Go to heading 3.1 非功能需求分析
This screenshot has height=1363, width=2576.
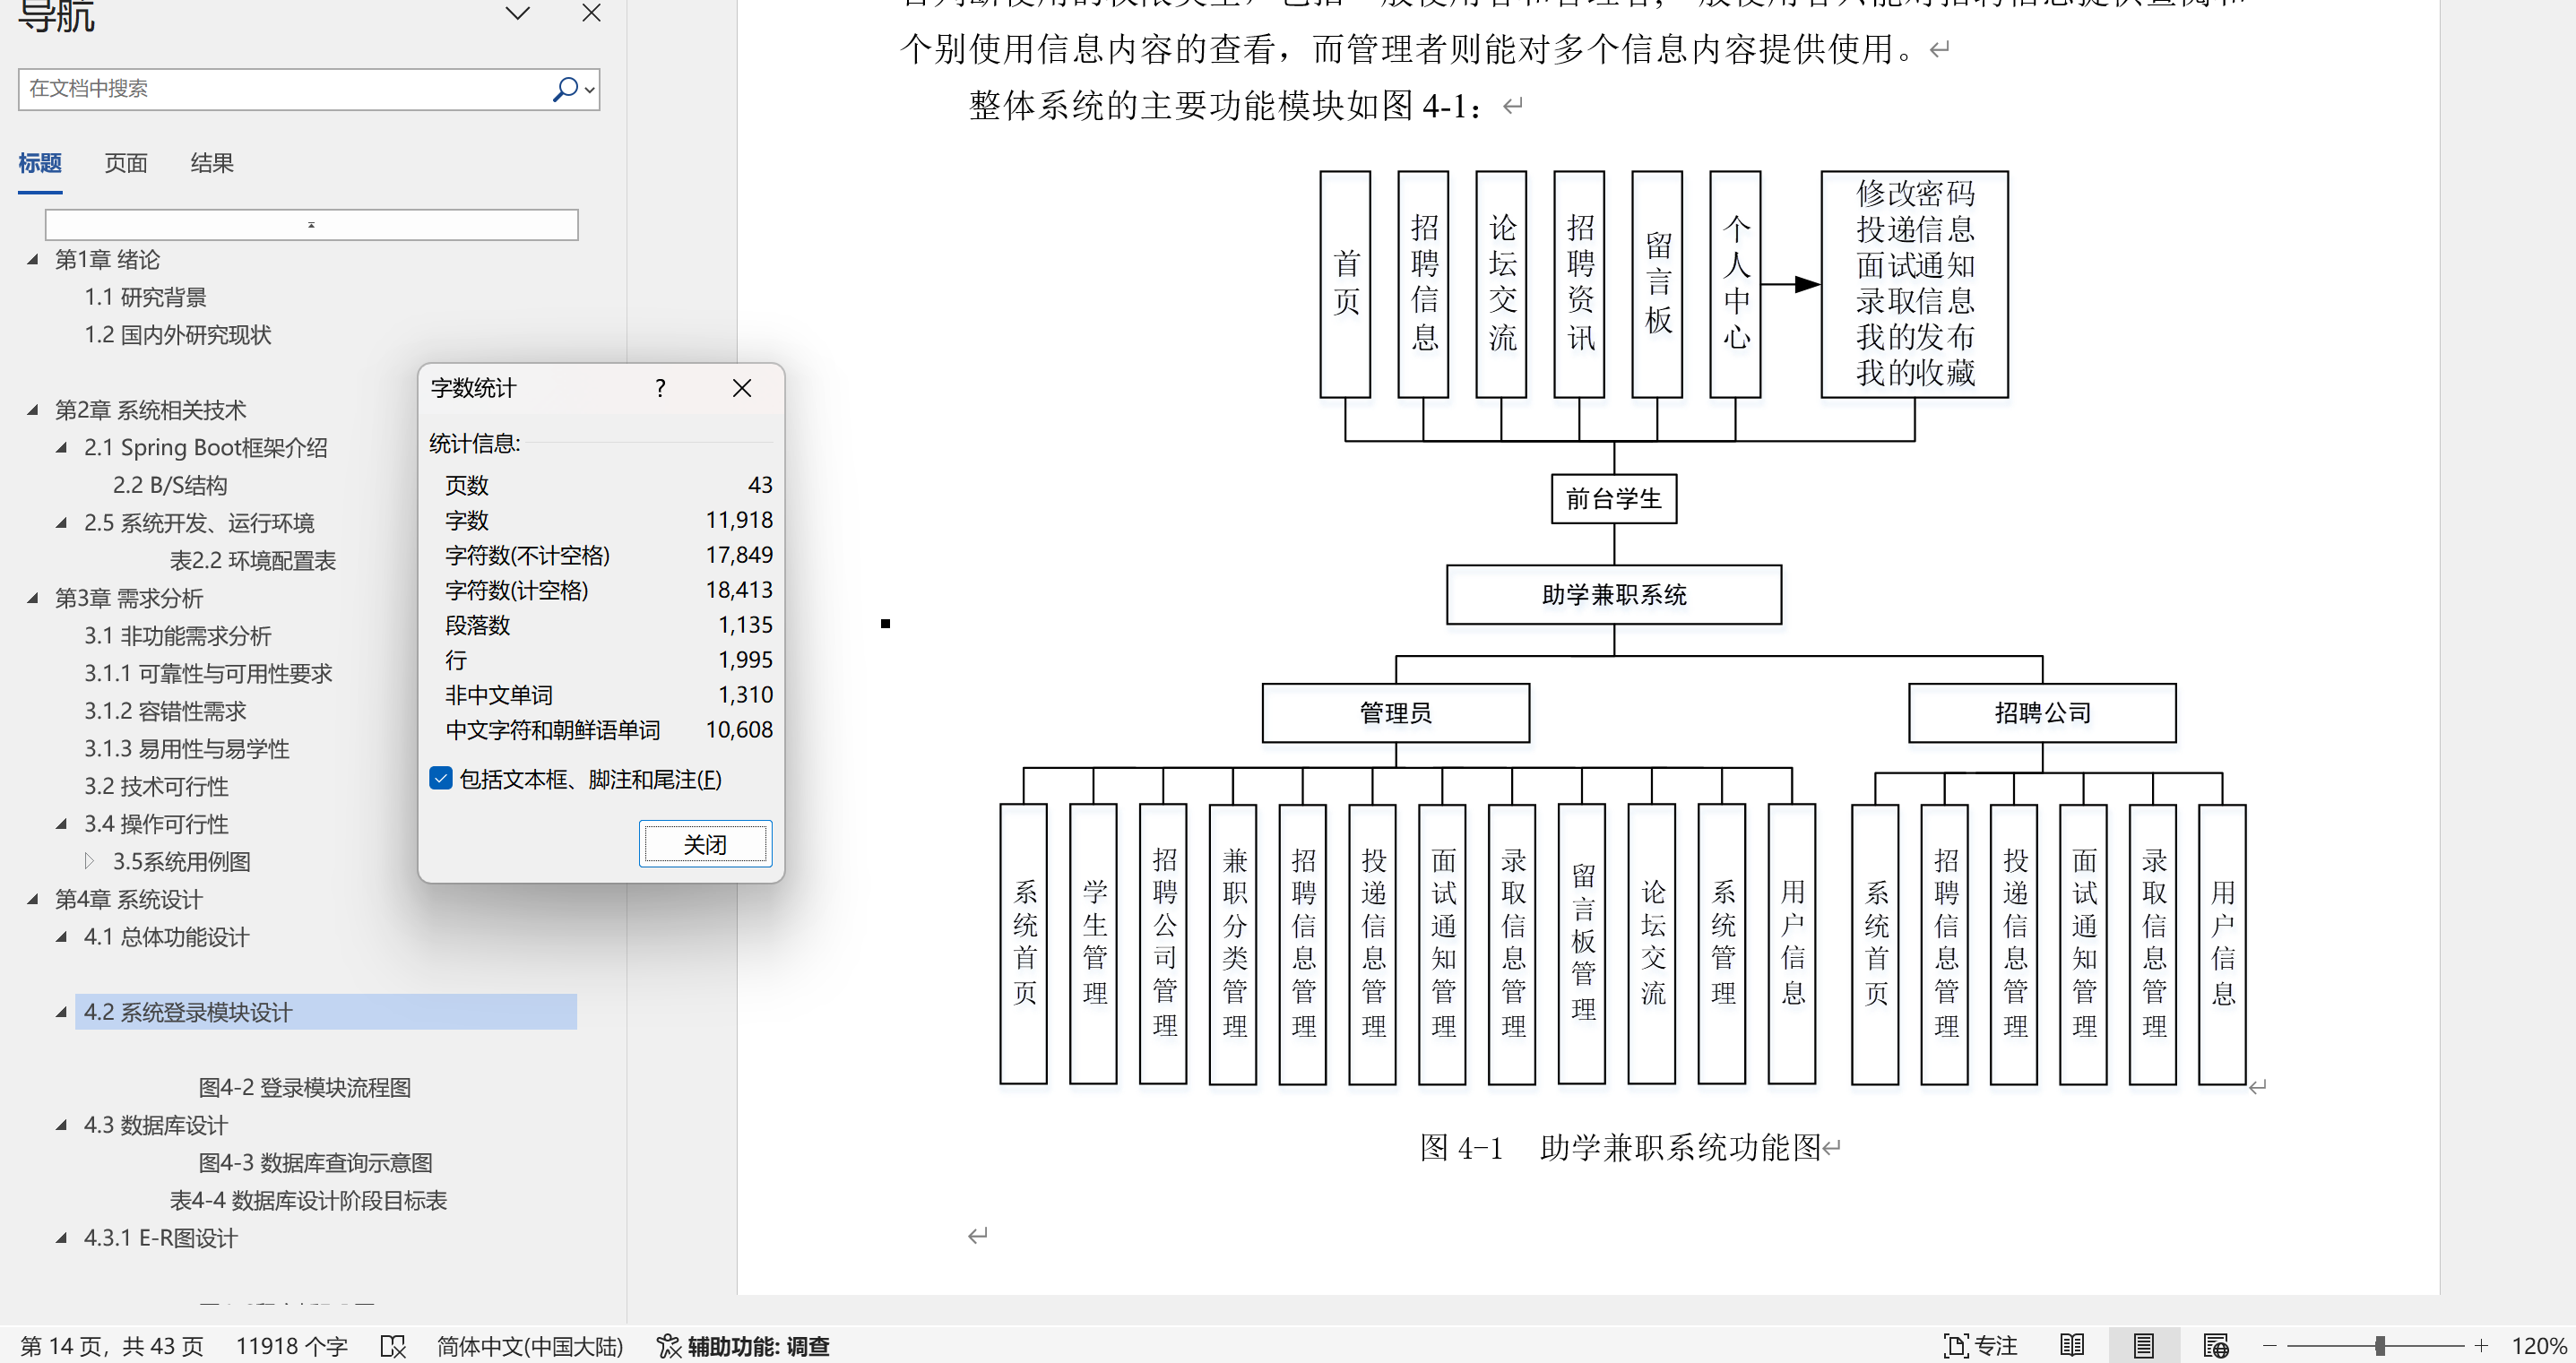[177, 636]
